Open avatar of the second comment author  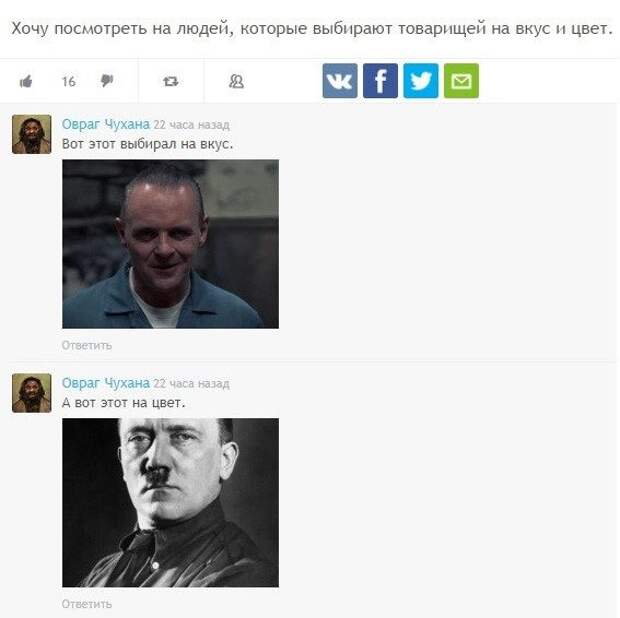click(x=32, y=393)
